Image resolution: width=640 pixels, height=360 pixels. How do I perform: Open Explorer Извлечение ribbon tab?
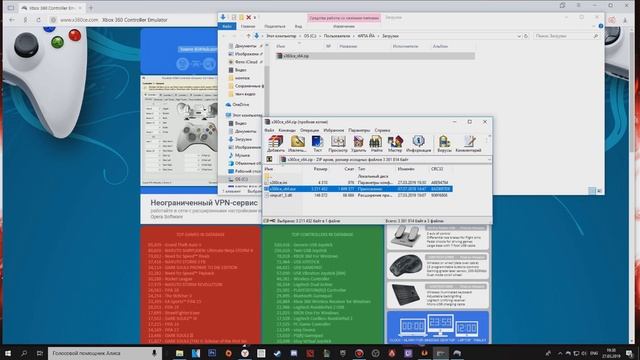(x=344, y=27)
